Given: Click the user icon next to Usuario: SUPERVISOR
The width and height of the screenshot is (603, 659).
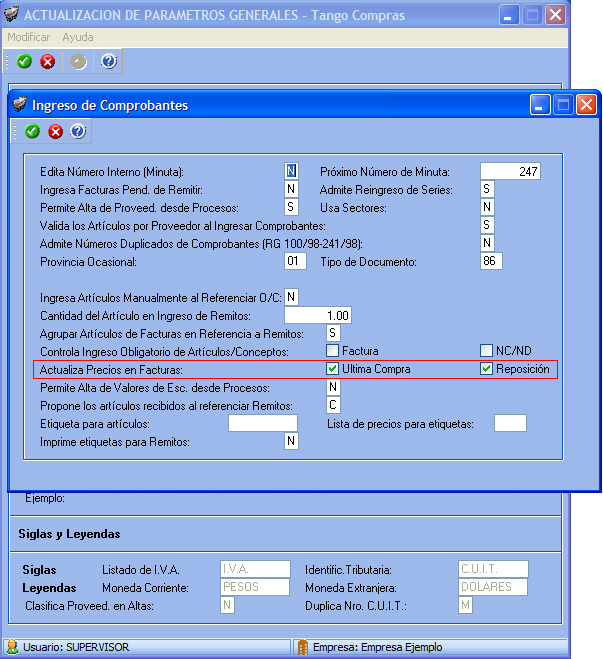Looking at the screenshot, I should [x=13, y=647].
